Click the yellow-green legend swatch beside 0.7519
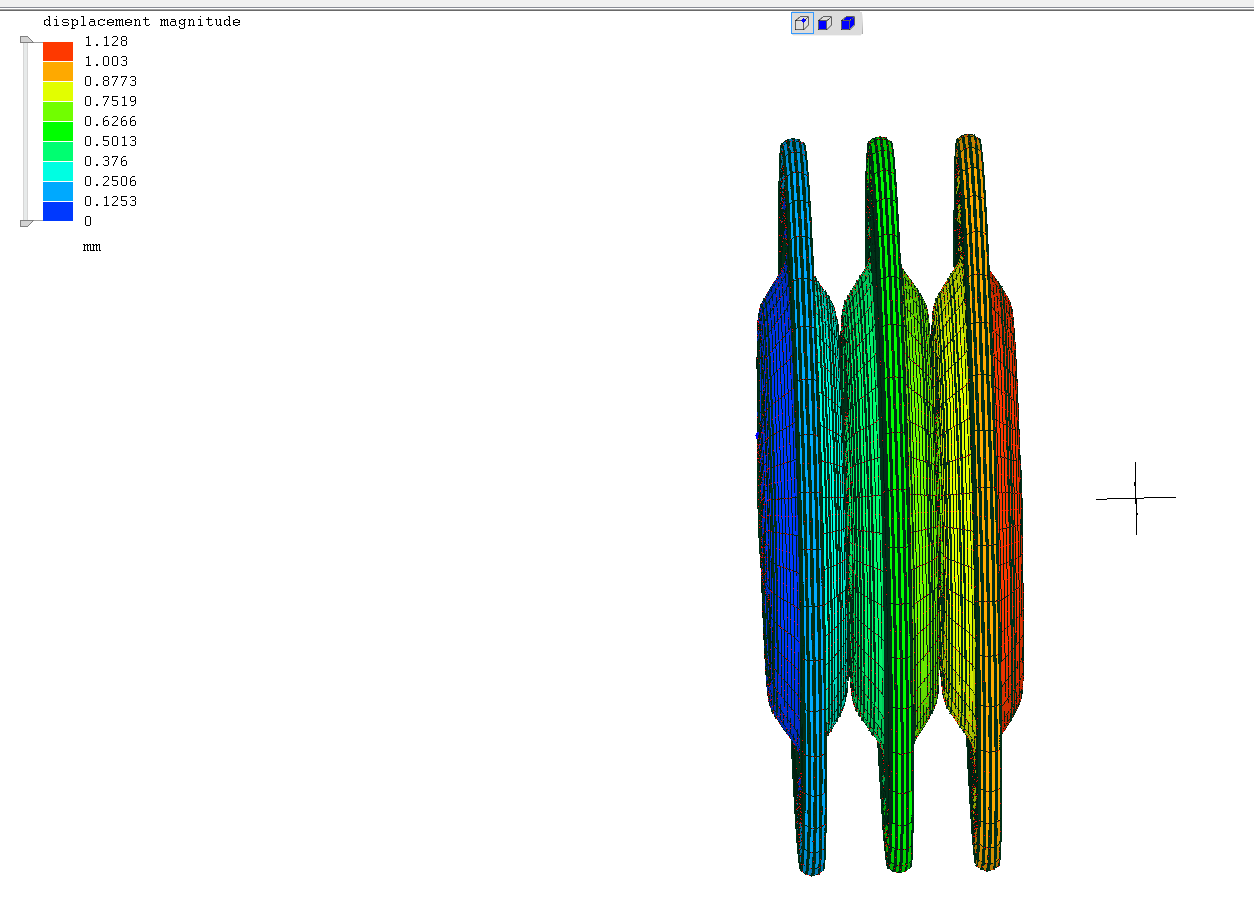The width and height of the screenshot is (1254, 917). coord(58,111)
